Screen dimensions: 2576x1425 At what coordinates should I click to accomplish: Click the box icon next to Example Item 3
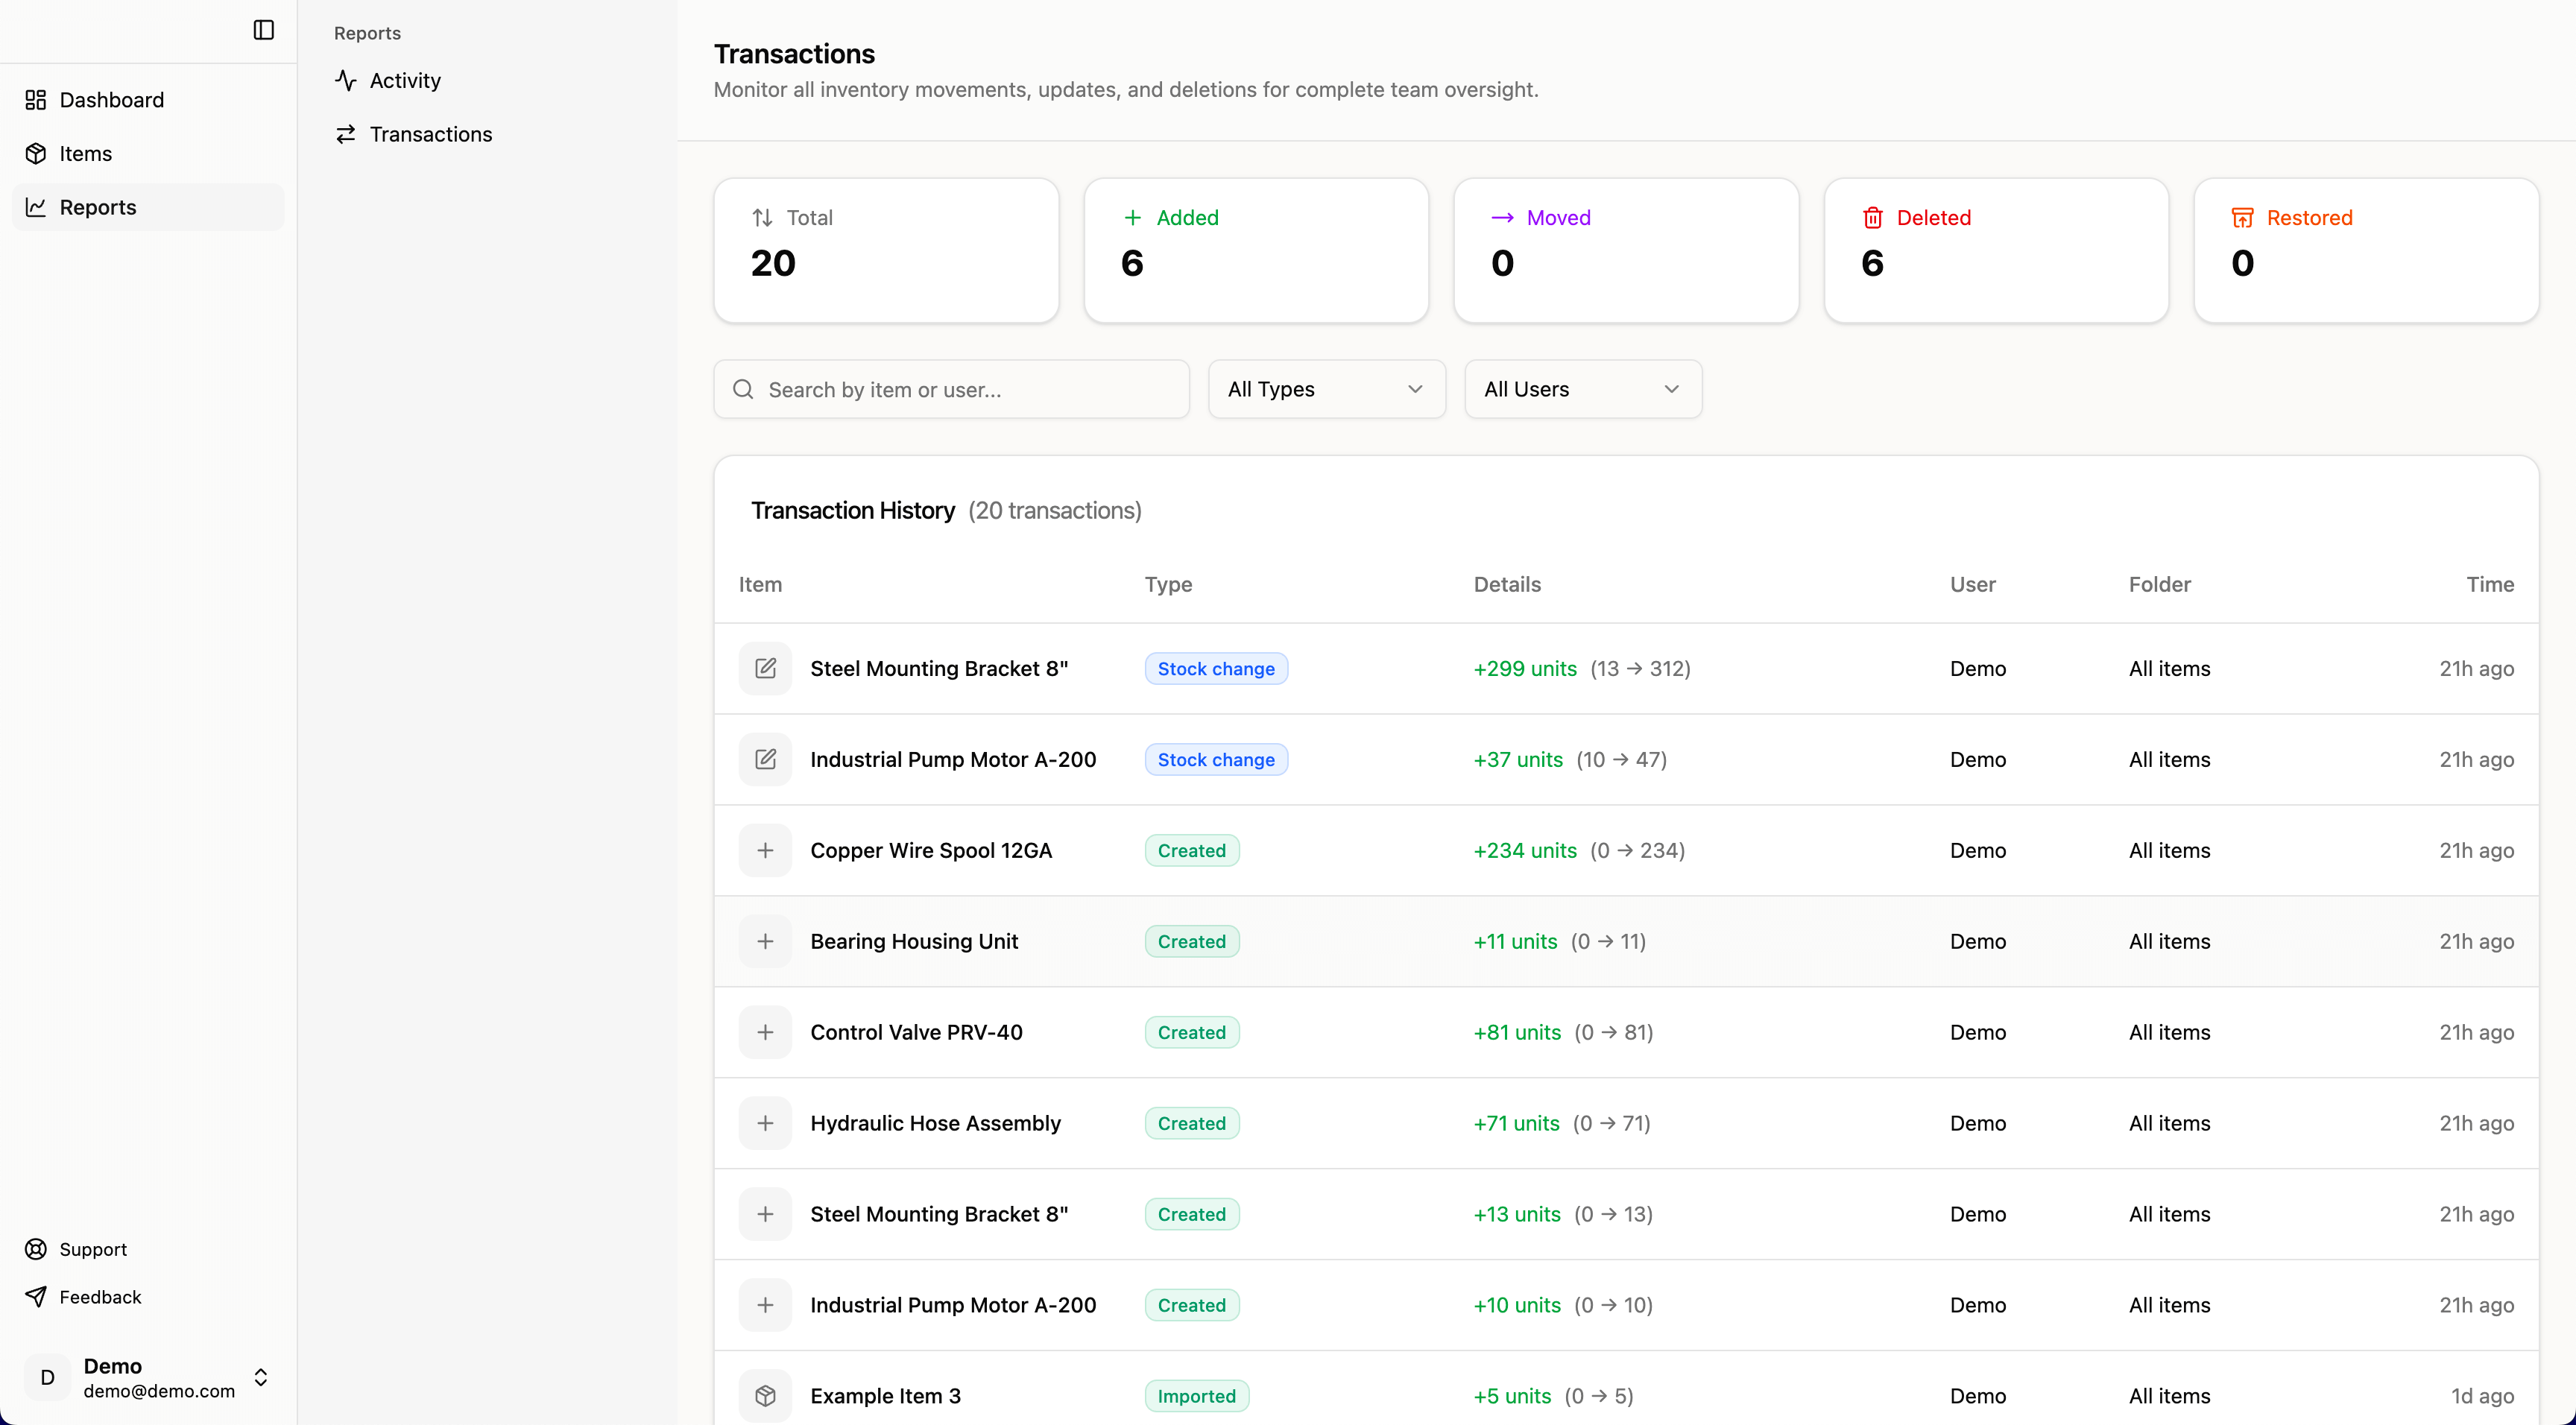pos(765,1395)
